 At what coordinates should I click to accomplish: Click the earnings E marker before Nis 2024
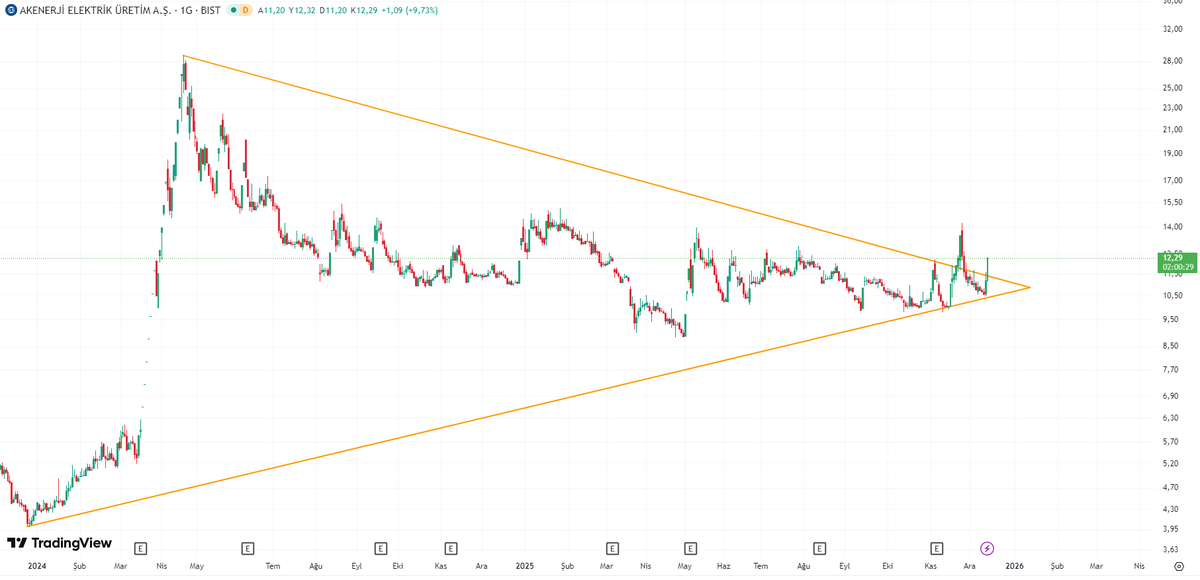click(x=141, y=548)
